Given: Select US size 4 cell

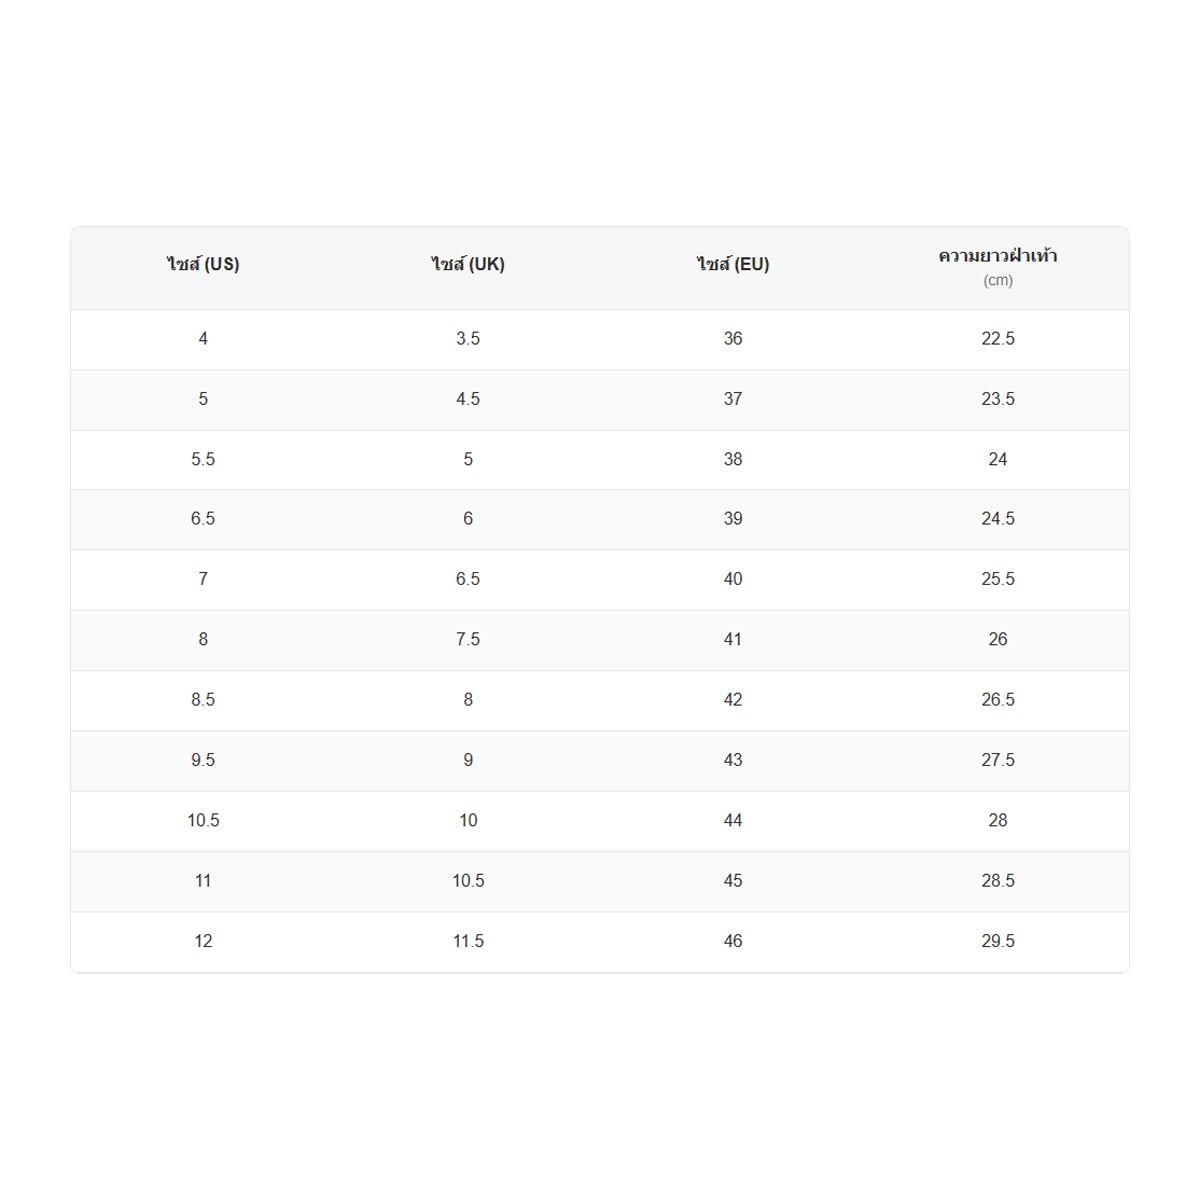Looking at the screenshot, I should [x=203, y=339].
